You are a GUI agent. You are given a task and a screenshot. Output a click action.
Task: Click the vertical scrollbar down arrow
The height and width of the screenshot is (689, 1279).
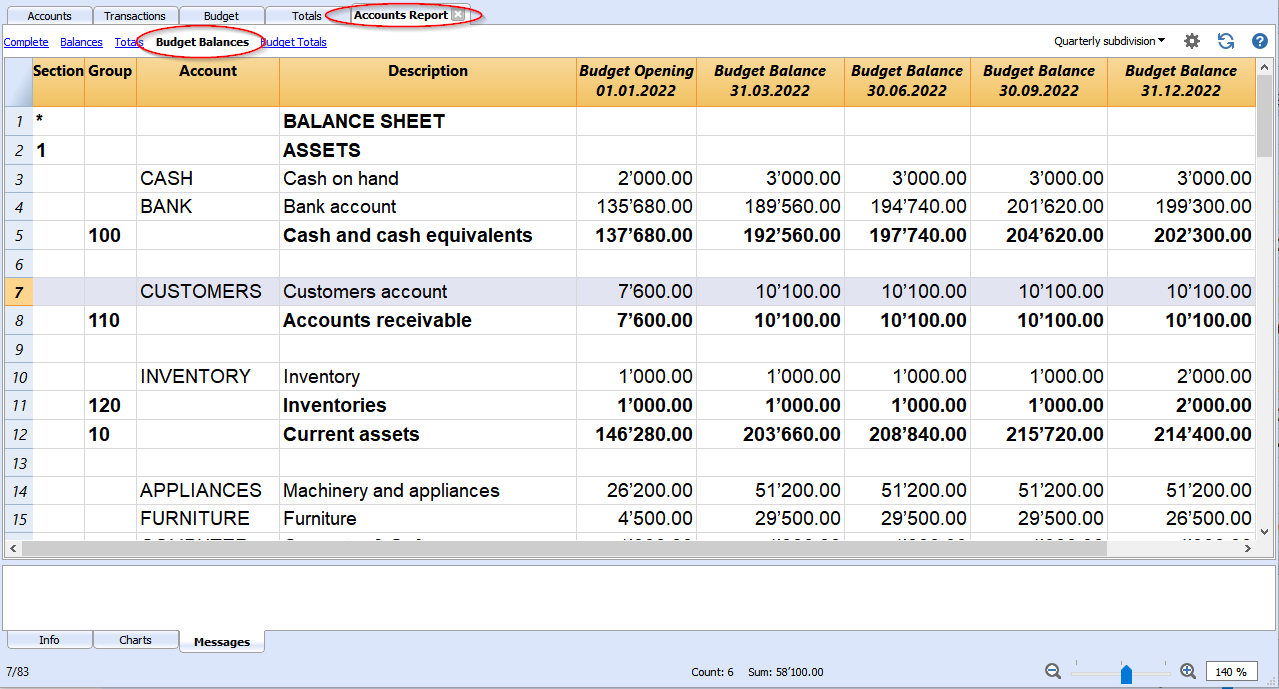[x=1265, y=532]
